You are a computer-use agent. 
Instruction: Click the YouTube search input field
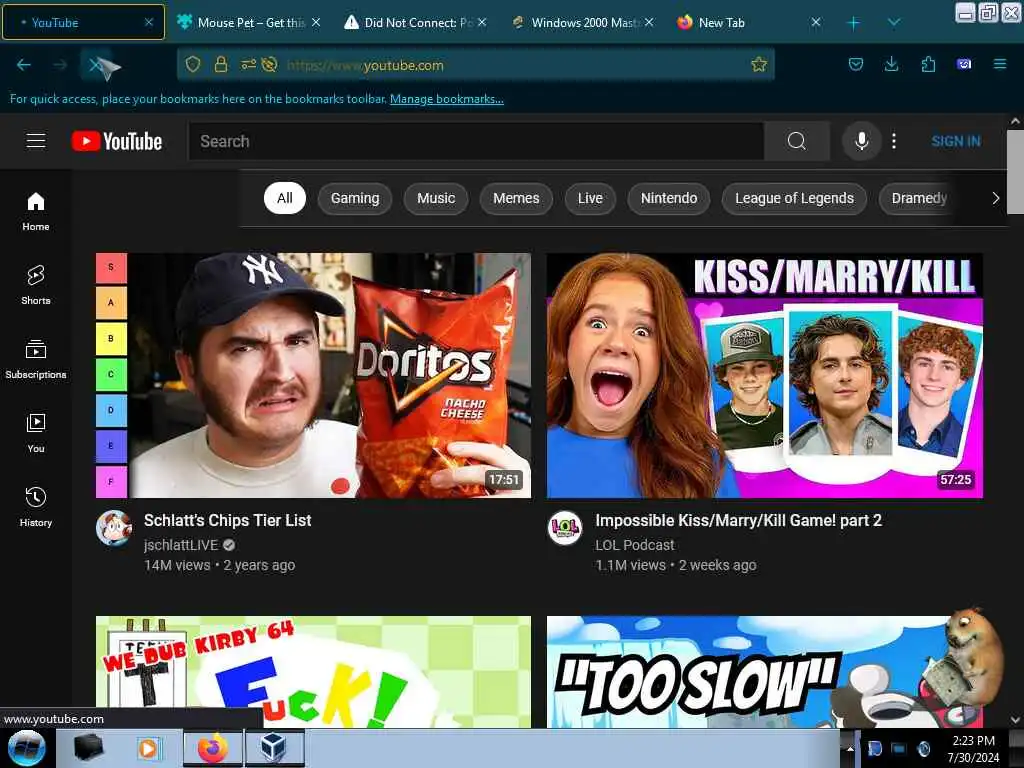476,141
